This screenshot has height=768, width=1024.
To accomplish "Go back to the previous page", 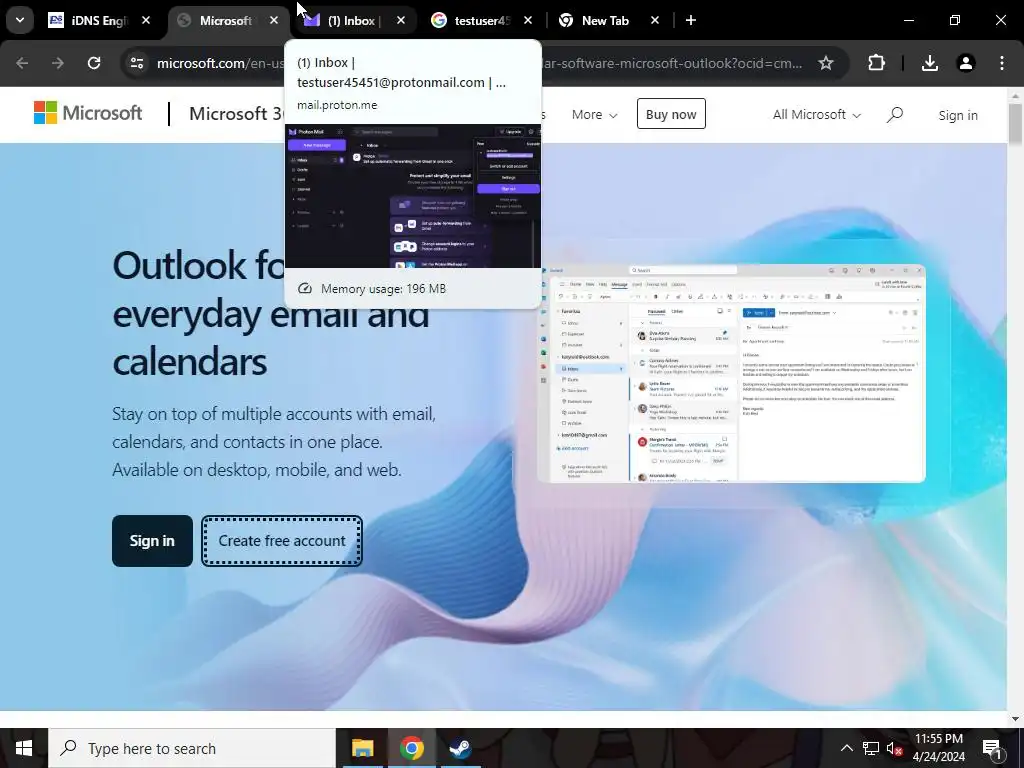I will tap(22, 63).
